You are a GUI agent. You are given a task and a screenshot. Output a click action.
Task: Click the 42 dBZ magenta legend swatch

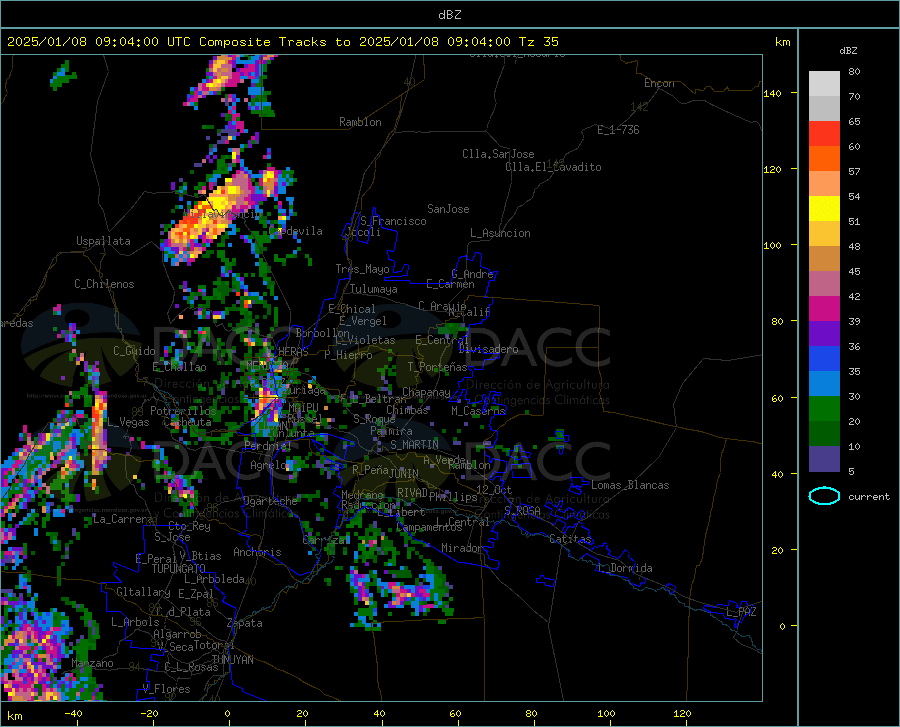coord(824,309)
